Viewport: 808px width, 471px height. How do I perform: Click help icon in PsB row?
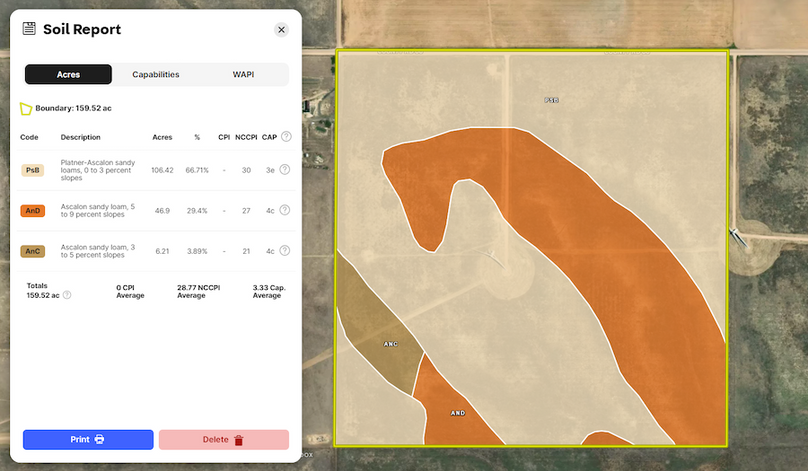pyautogui.click(x=285, y=170)
